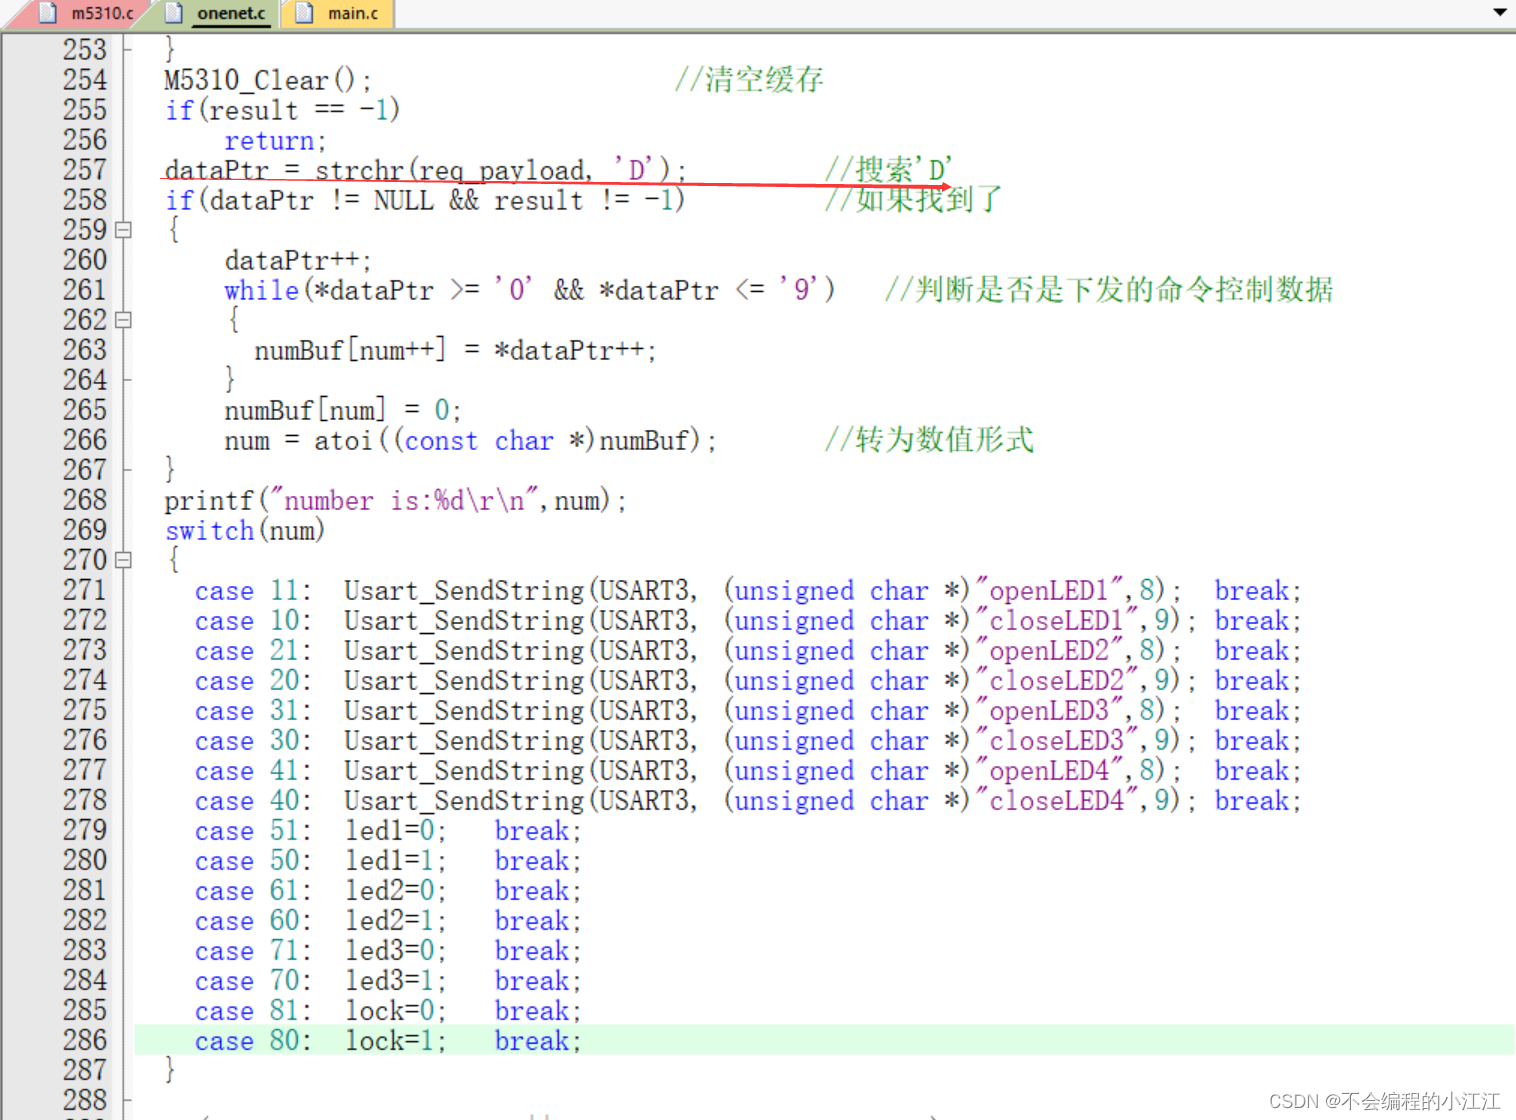1516x1120 pixels.
Task: Click 'case 21:' label
Action: [253, 651]
